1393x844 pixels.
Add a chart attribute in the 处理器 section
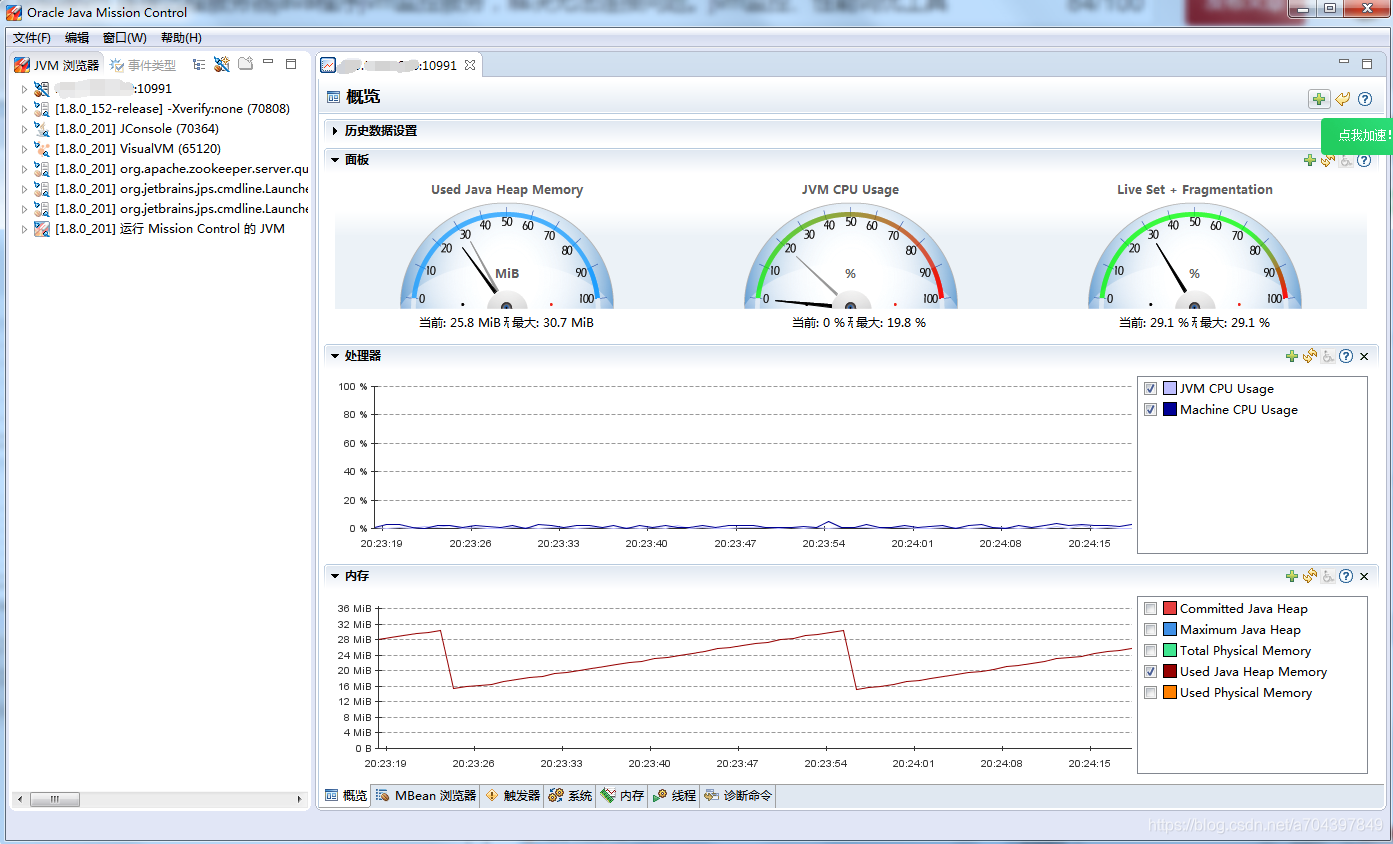(1292, 356)
